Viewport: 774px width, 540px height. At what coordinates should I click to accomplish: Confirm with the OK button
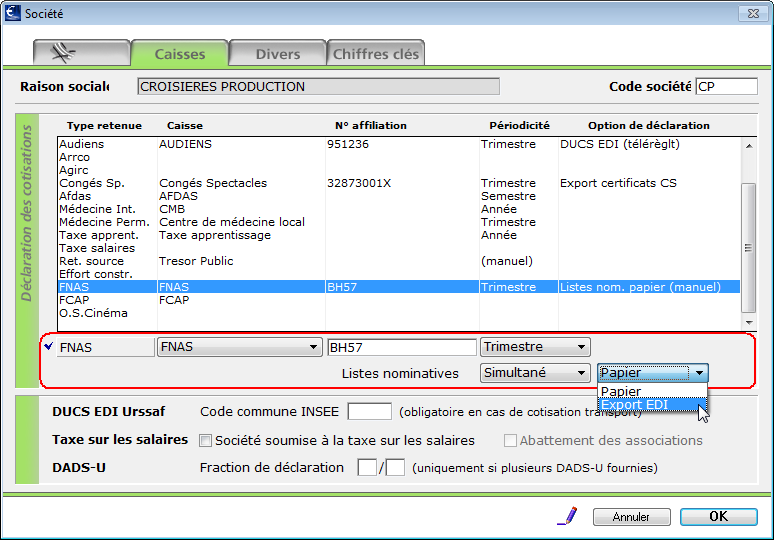(x=718, y=516)
